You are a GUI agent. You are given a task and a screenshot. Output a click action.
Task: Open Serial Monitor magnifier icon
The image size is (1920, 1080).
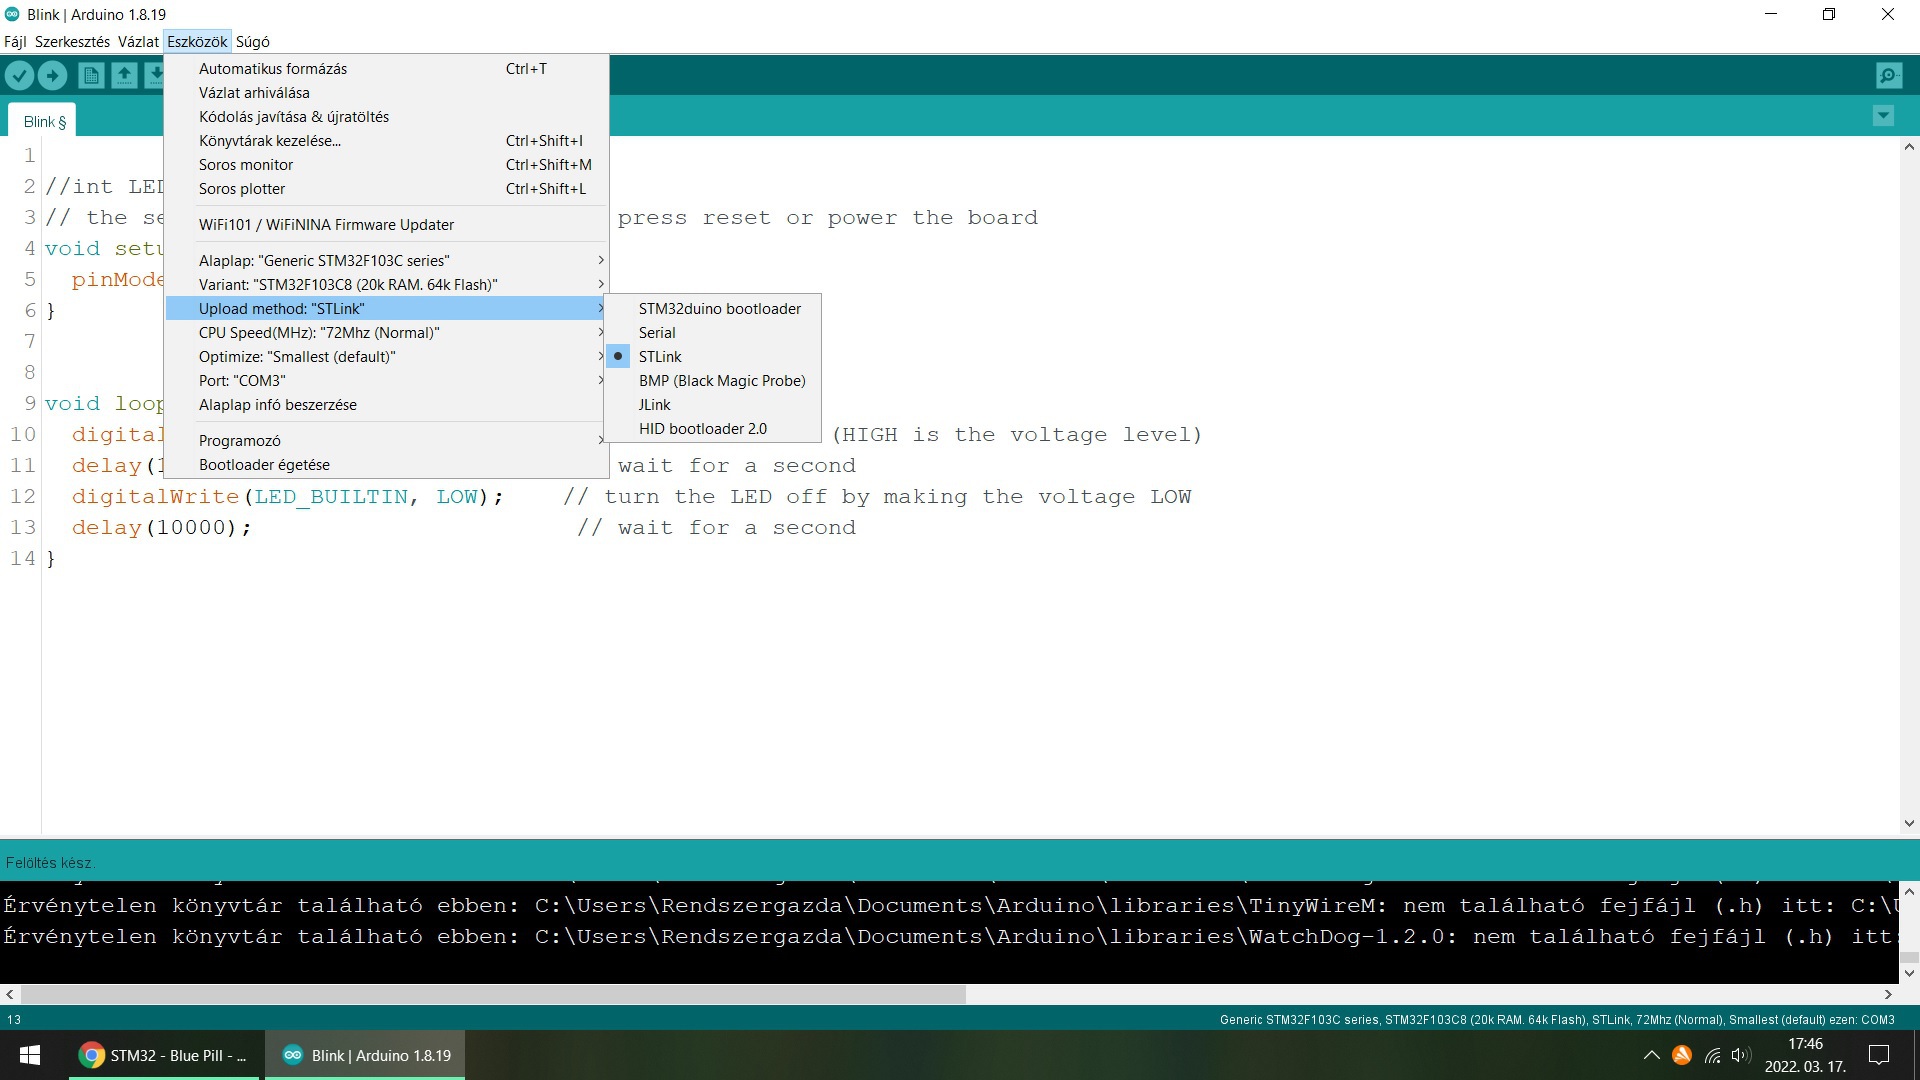click(x=1889, y=75)
